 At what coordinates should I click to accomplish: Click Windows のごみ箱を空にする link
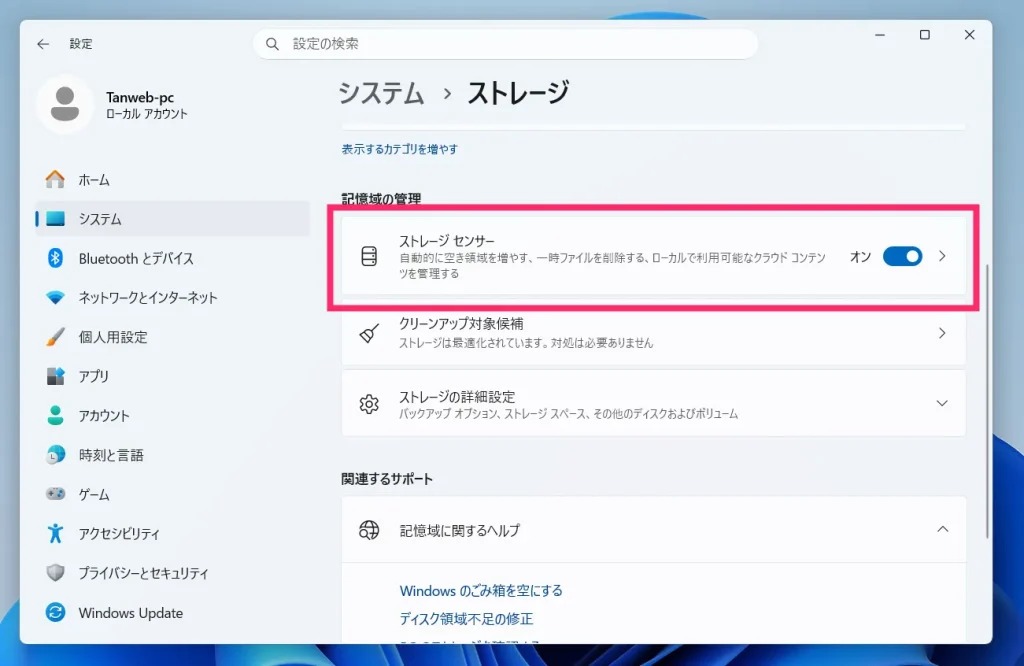pos(481,590)
